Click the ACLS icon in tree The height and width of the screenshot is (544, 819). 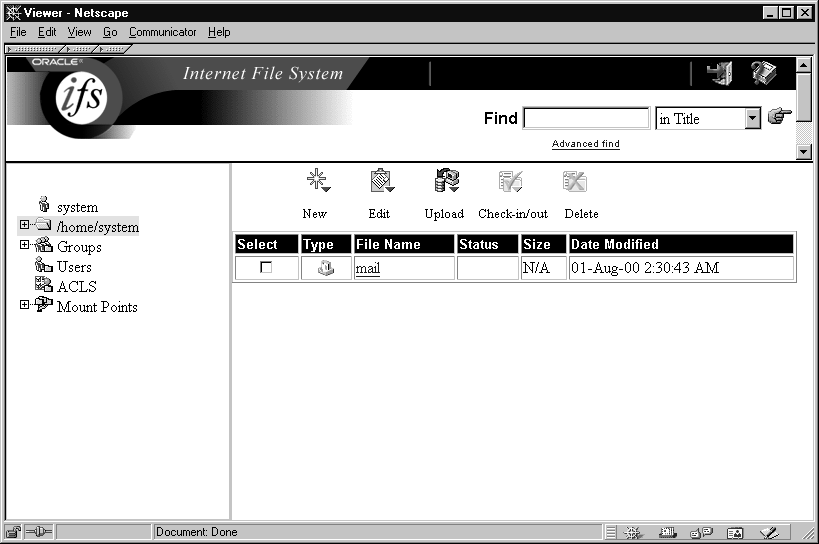[43, 284]
